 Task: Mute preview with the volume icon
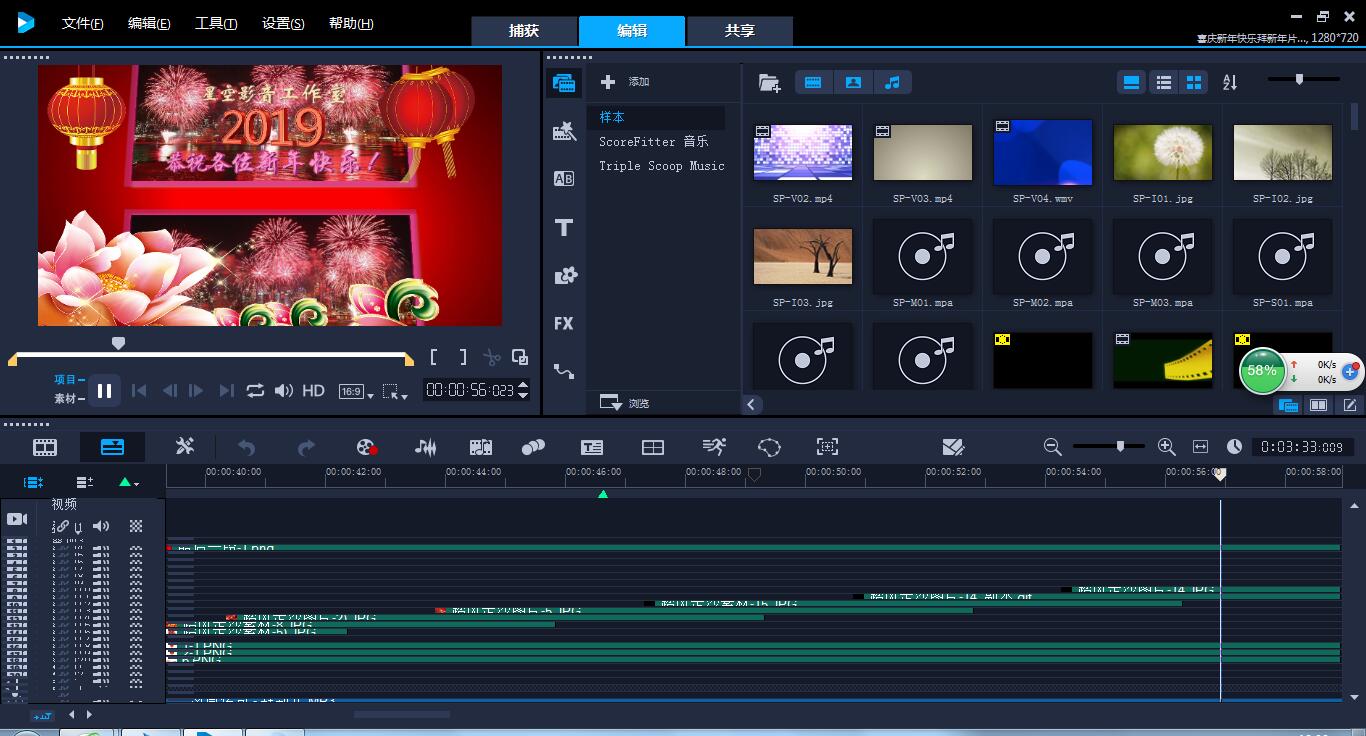coord(284,391)
